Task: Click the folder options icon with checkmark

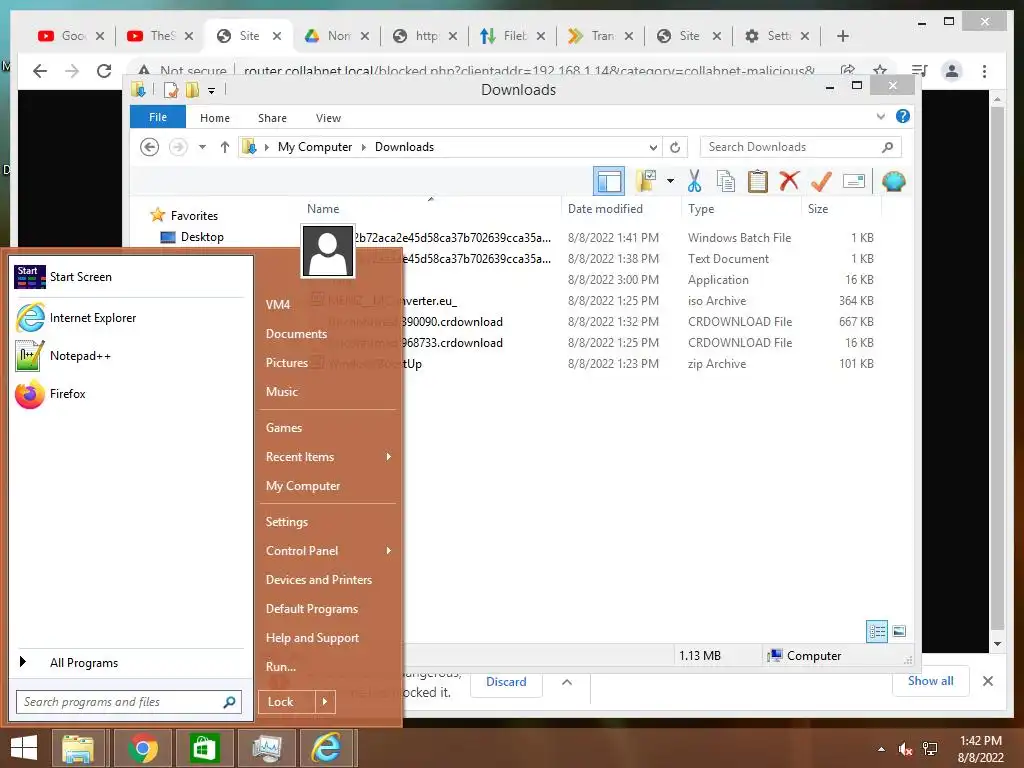Action: point(646,181)
